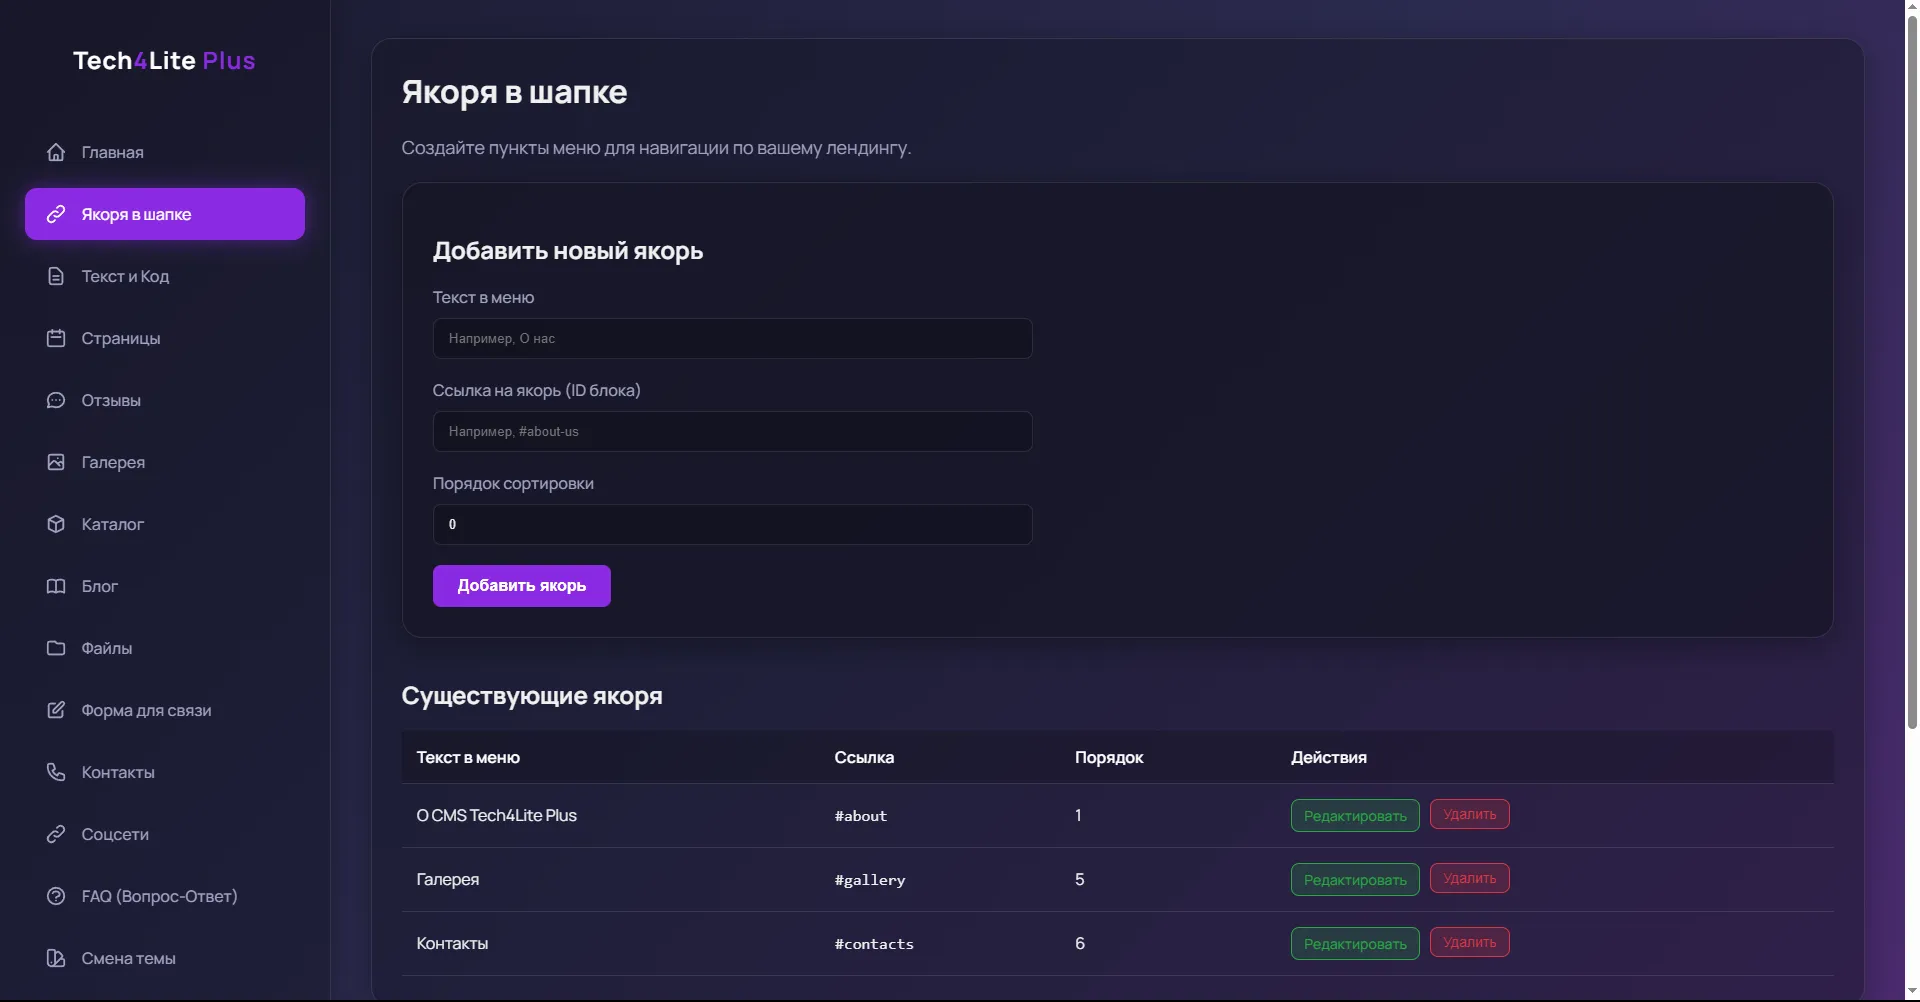Viewport: 1920px width, 1002px height.
Task: Edit the #about anchor row
Action: [1354, 816]
